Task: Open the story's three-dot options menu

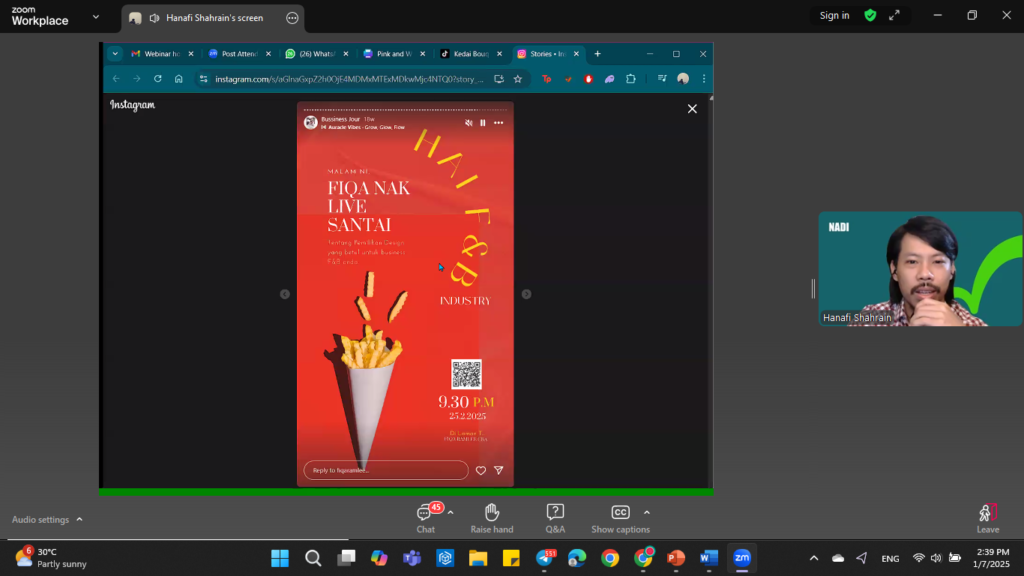Action: [x=498, y=123]
